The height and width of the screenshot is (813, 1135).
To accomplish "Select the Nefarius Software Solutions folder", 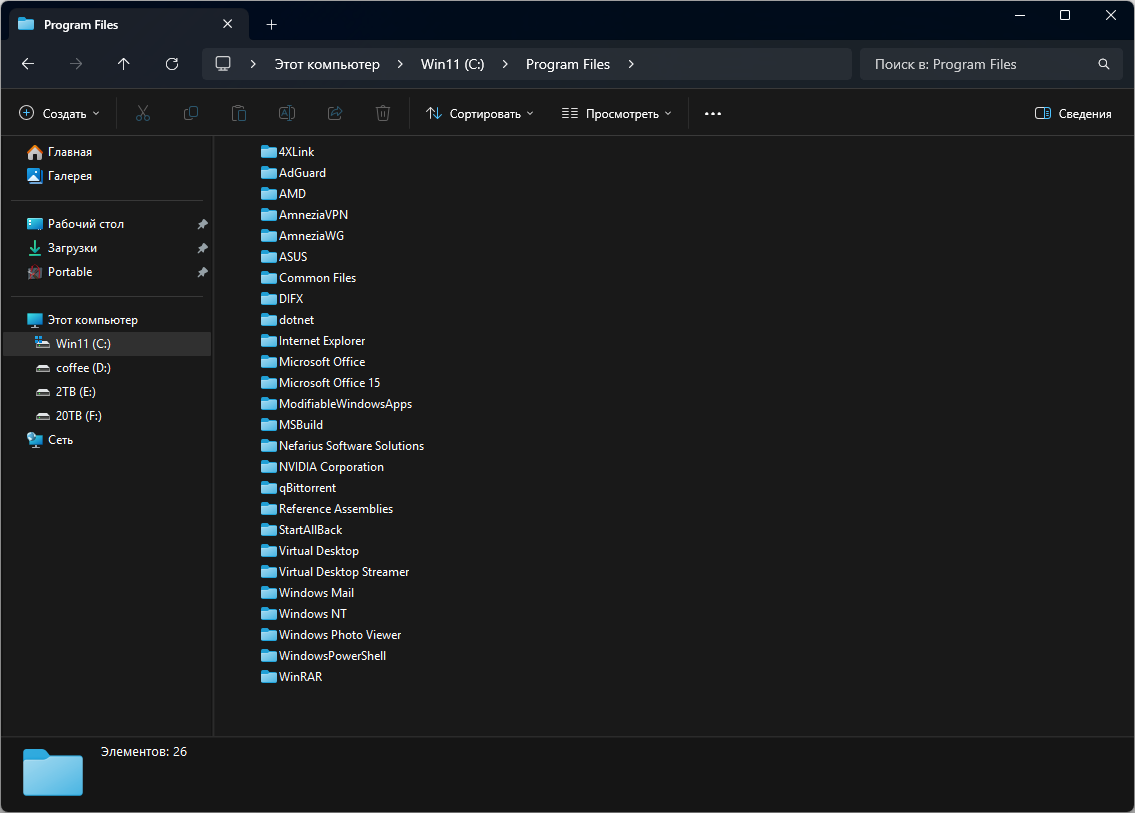I will (x=342, y=445).
